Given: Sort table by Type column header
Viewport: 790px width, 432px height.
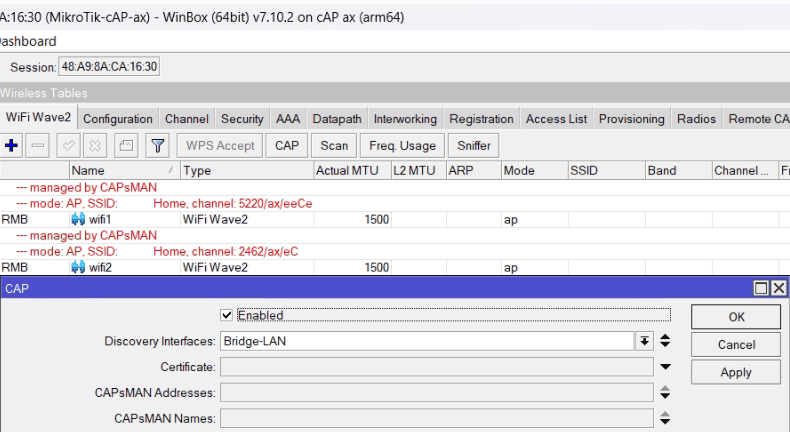Looking at the screenshot, I should (247, 170).
